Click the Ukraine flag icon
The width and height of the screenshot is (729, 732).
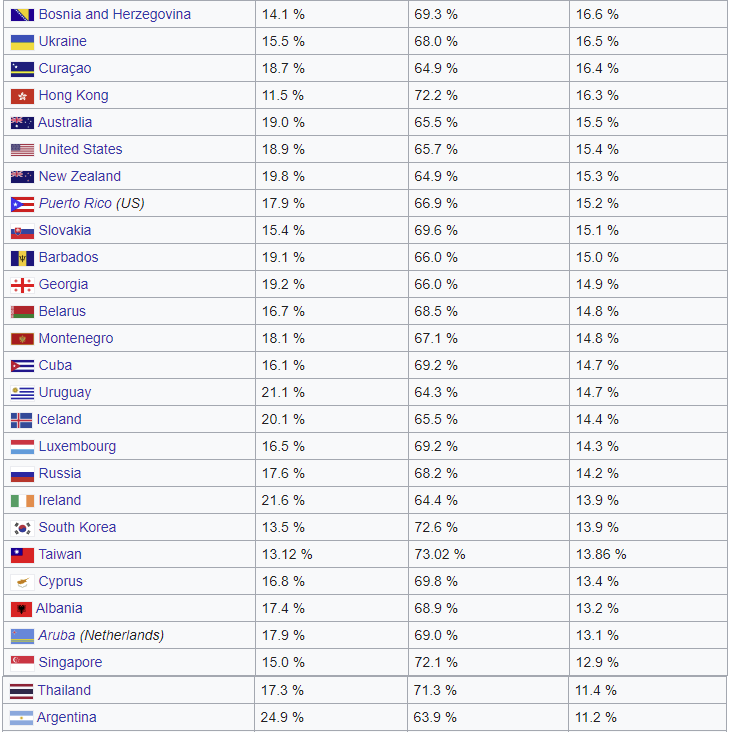pos(22,42)
